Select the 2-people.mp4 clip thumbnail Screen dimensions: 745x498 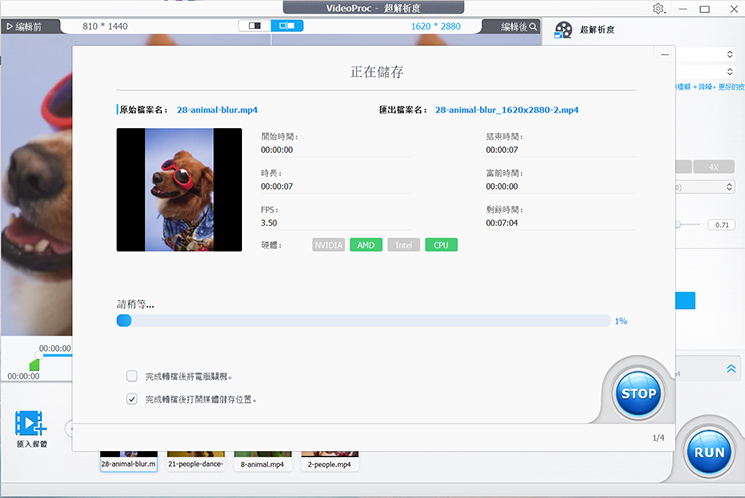click(330, 461)
